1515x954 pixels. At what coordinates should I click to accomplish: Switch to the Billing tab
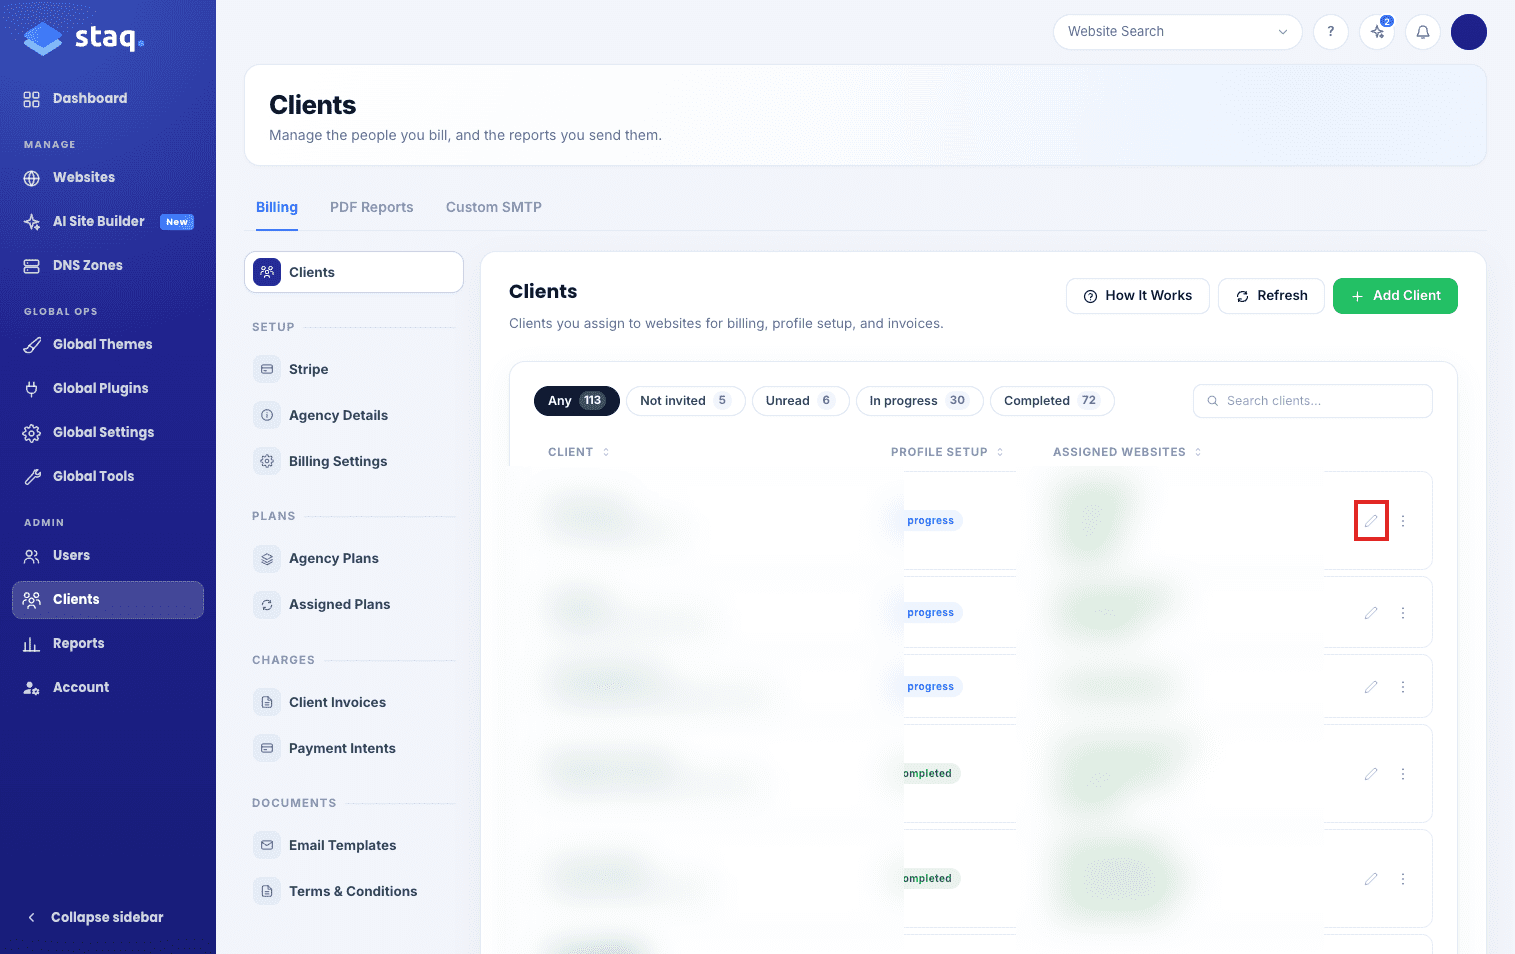pyautogui.click(x=277, y=207)
